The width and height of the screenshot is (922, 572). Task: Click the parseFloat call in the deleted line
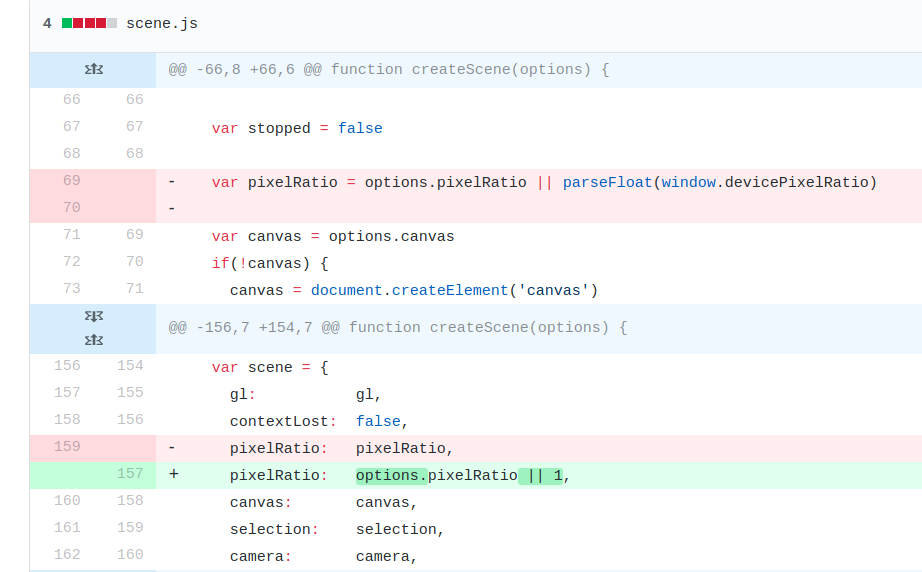coord(607,182)
